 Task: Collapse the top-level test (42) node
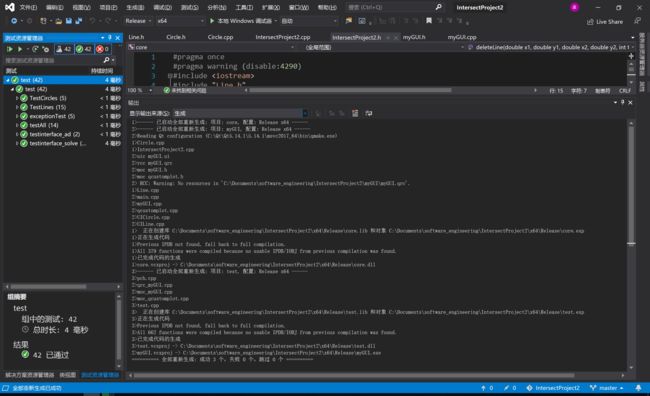7,80
